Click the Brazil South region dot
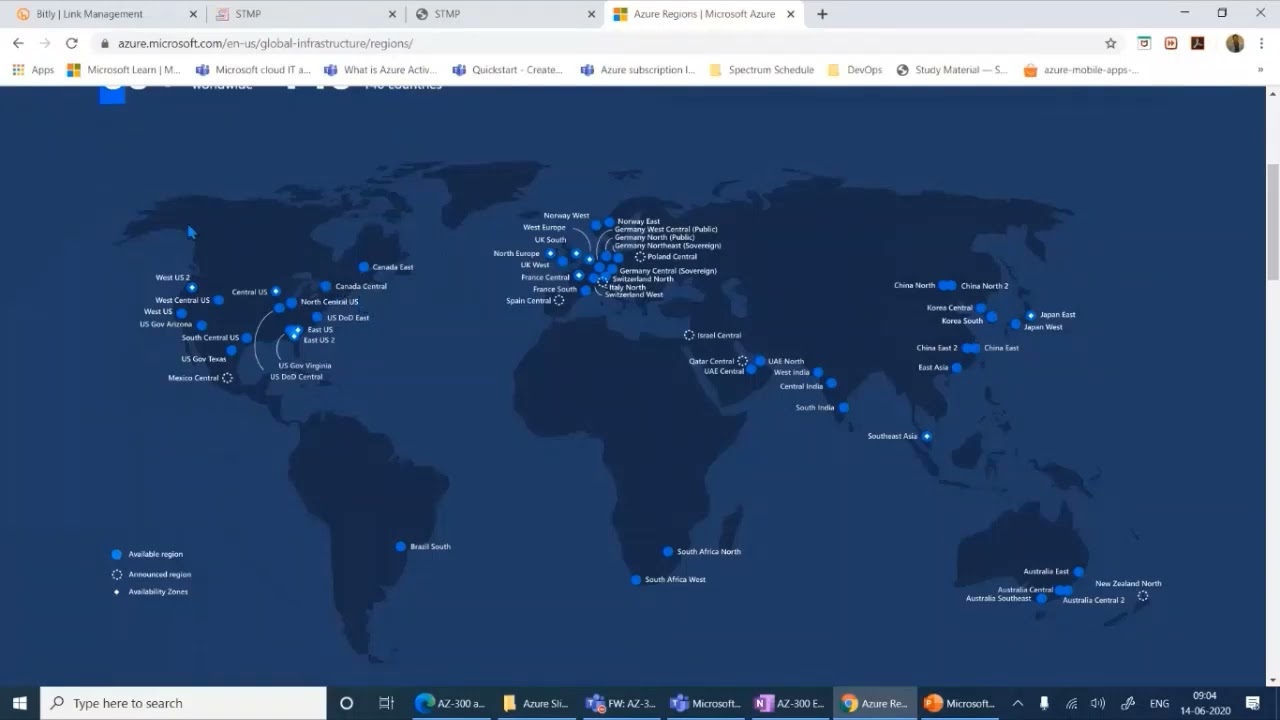 point(401,546)
